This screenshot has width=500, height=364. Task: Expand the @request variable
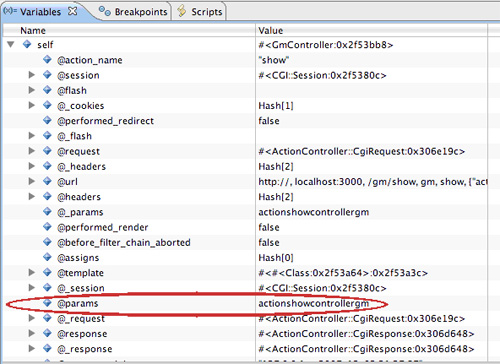(32, 151)
